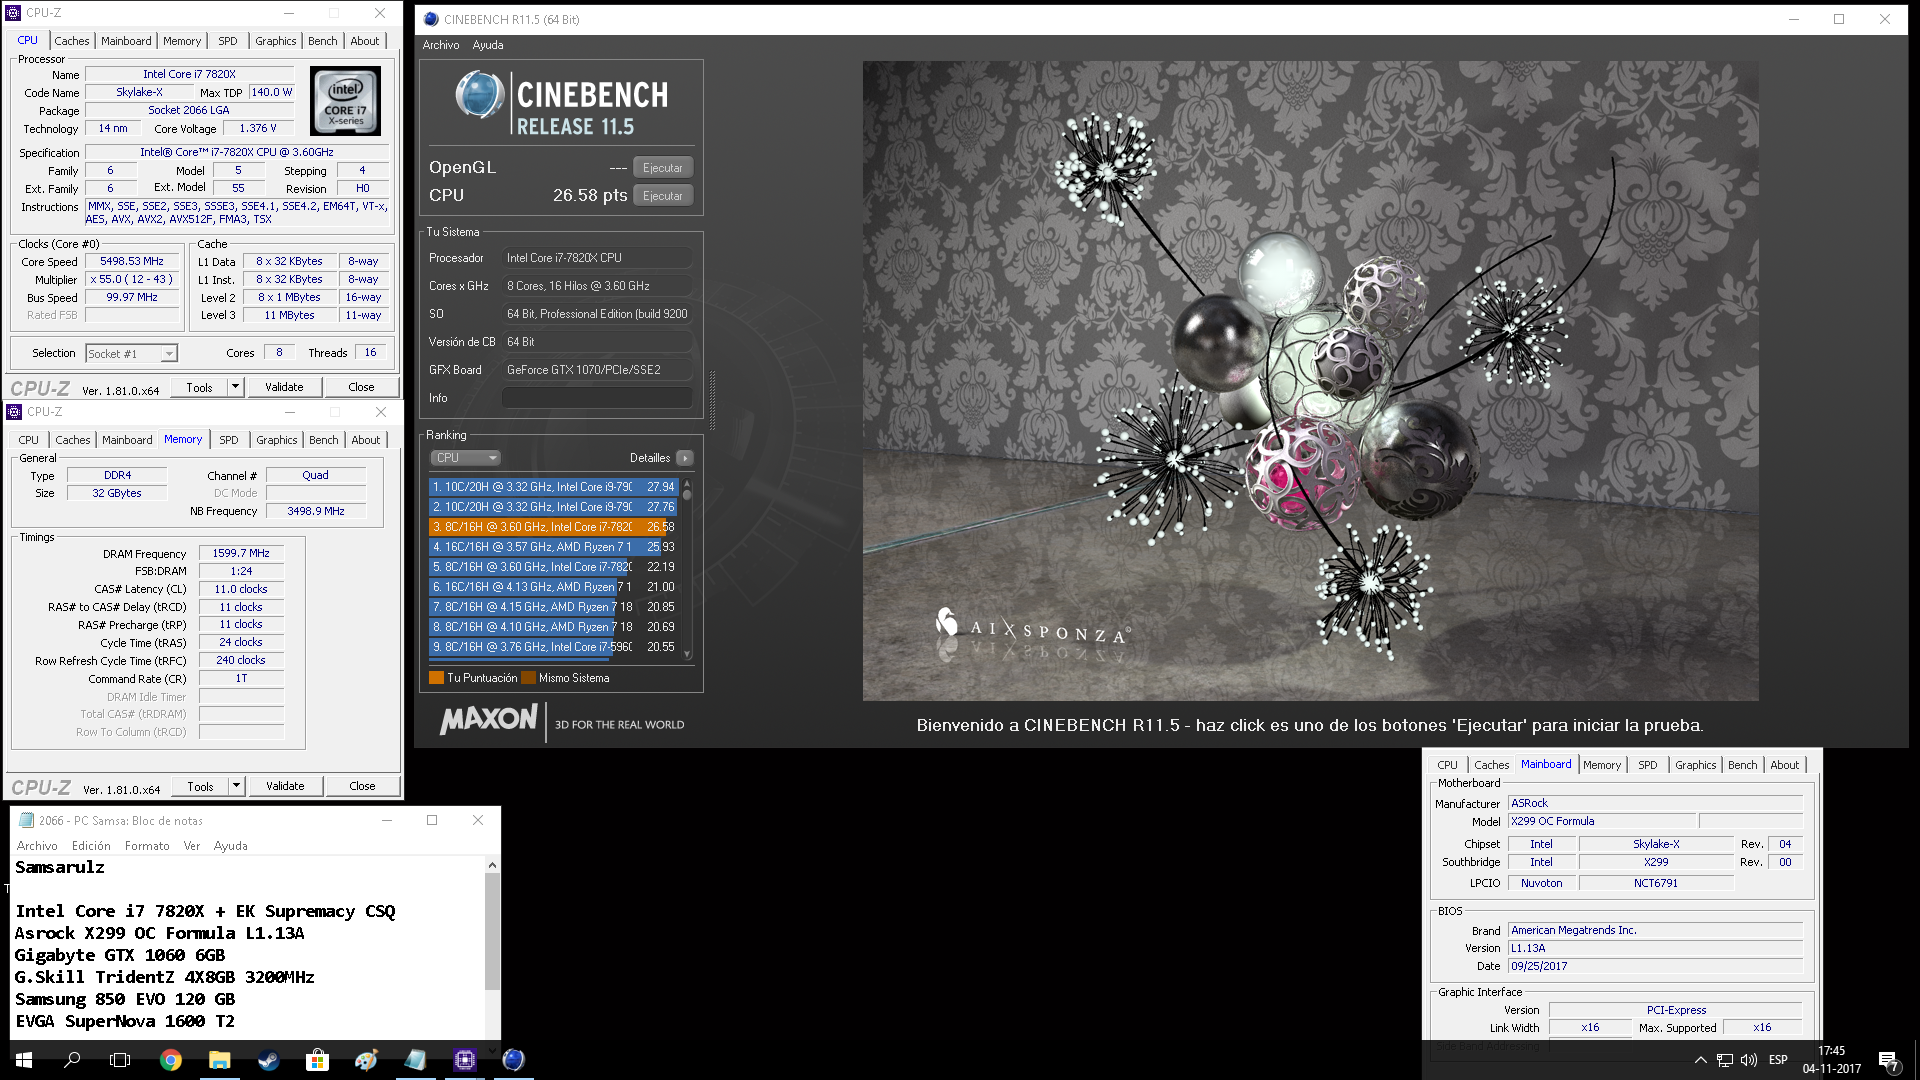This screenshot has width=1920, height=1080.
Task: Launch Google Chrome from taskbar
Action: 171,1060
